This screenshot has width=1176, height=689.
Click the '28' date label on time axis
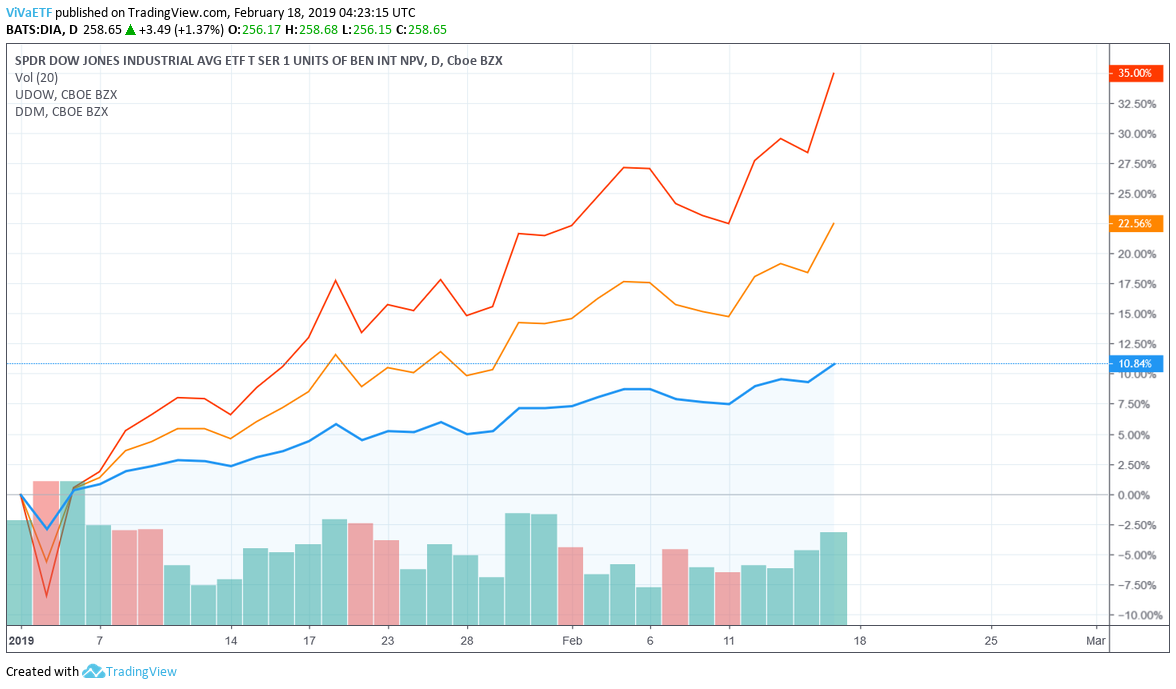click(466, 640)
